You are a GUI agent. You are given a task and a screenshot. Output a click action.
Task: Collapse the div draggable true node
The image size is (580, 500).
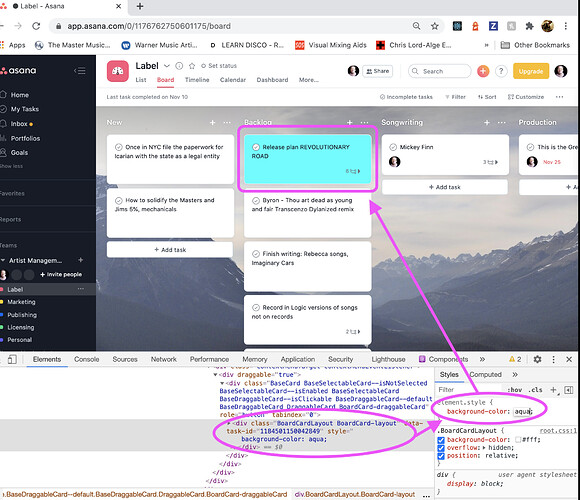(215, 375)
